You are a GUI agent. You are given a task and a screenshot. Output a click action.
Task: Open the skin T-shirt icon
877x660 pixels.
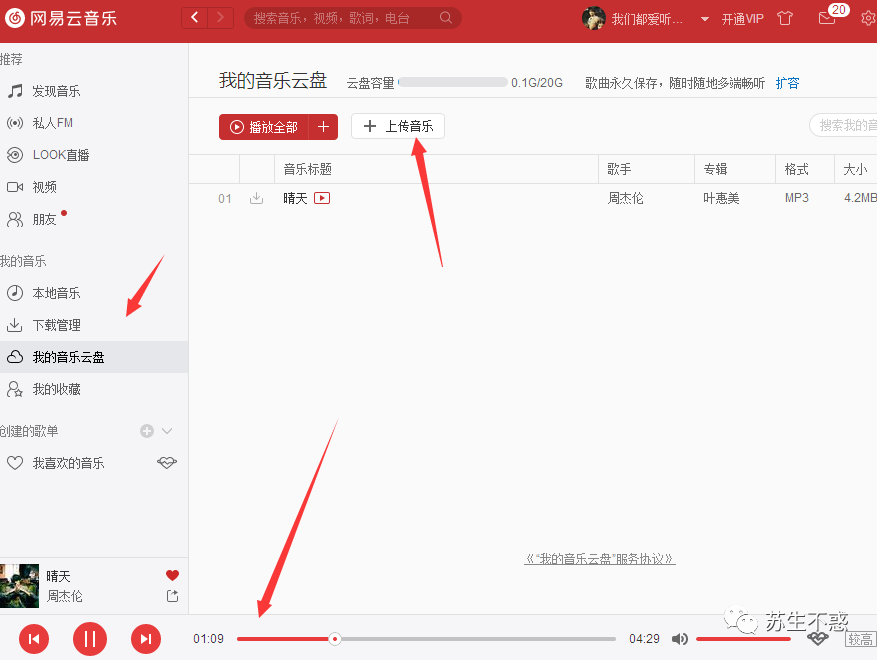(785, 18)
